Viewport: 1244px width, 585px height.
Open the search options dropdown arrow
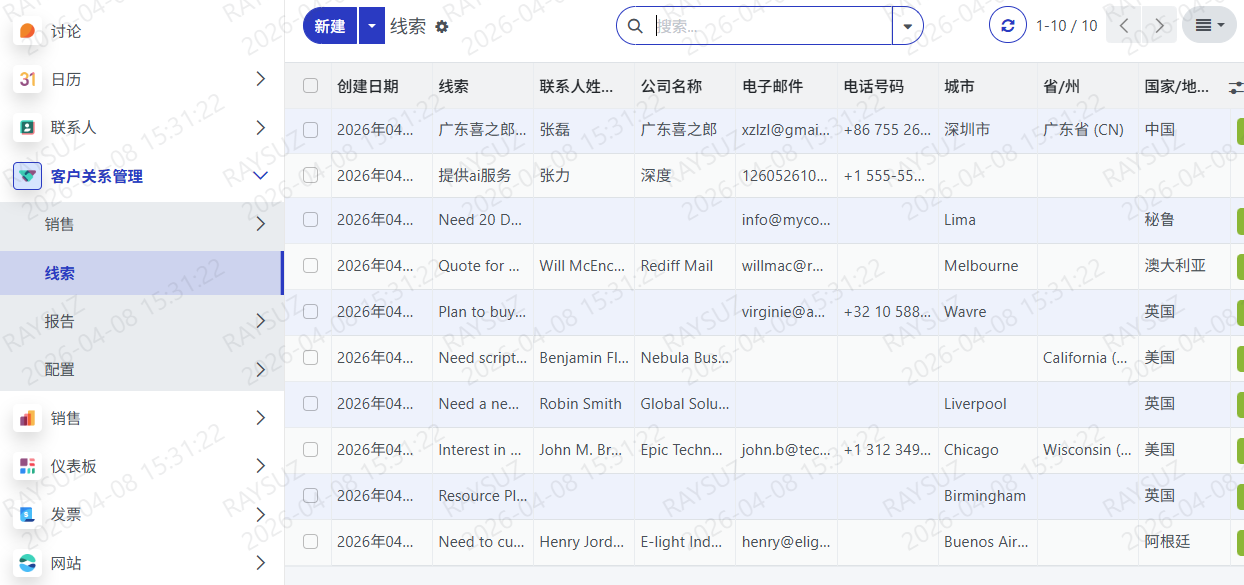tap(907, 26)
